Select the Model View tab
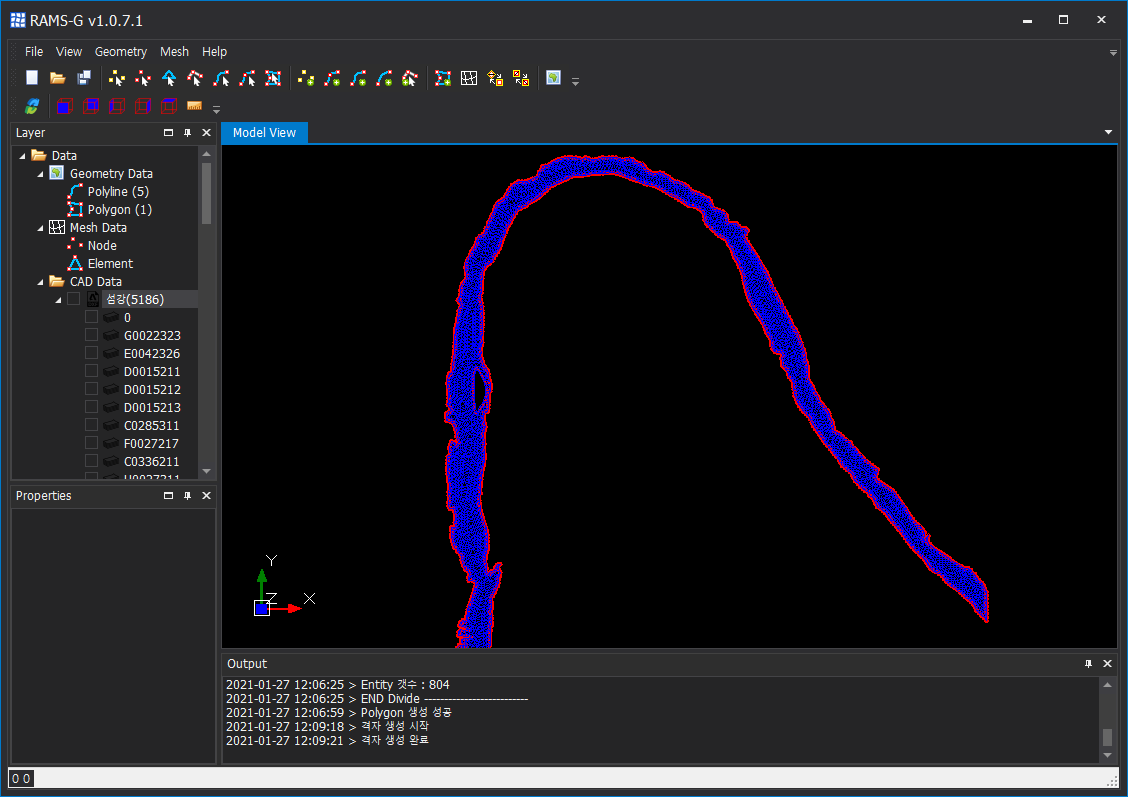The width and height of the screenshot is (1128, 797). 264,132
